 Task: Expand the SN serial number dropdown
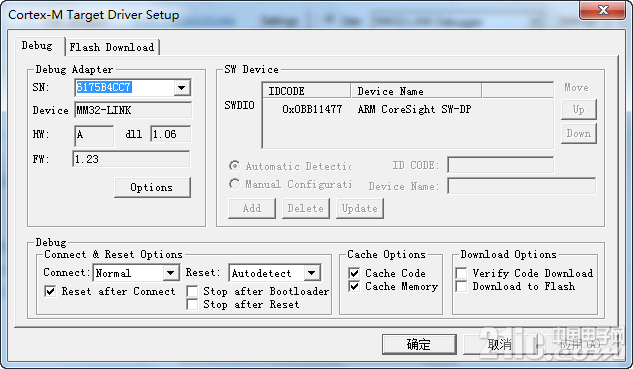182,88
